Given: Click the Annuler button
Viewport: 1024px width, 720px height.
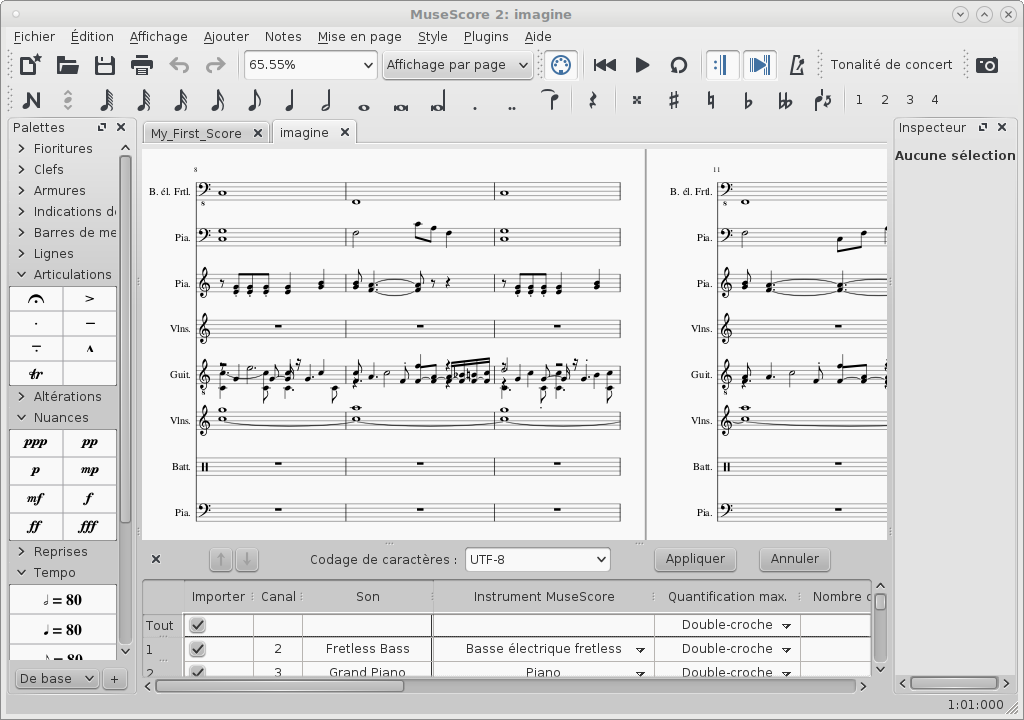Looking at the screenshot, I should click(794, 559).
